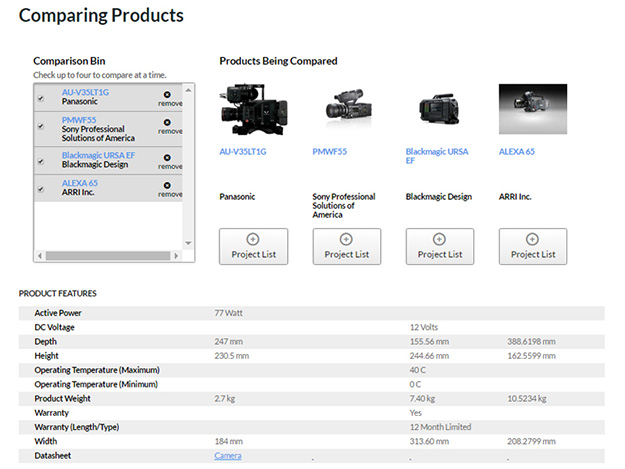
Task: Click the Sony PMWF55 camera thumbnail
Action: coord(346,109)
